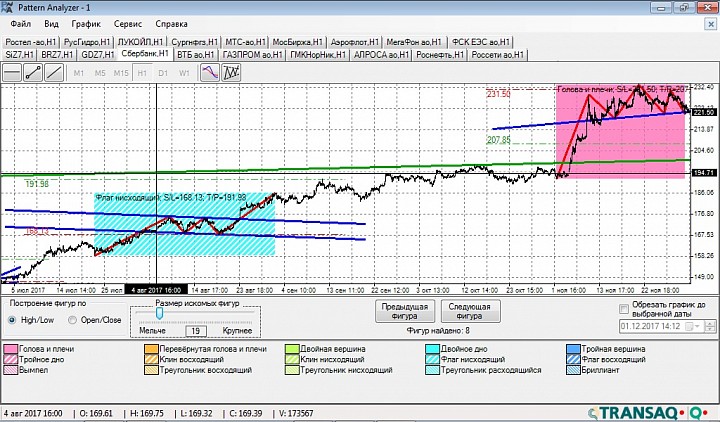Switch to the ВТБ ао,H1 tab

tap(196, 55)
